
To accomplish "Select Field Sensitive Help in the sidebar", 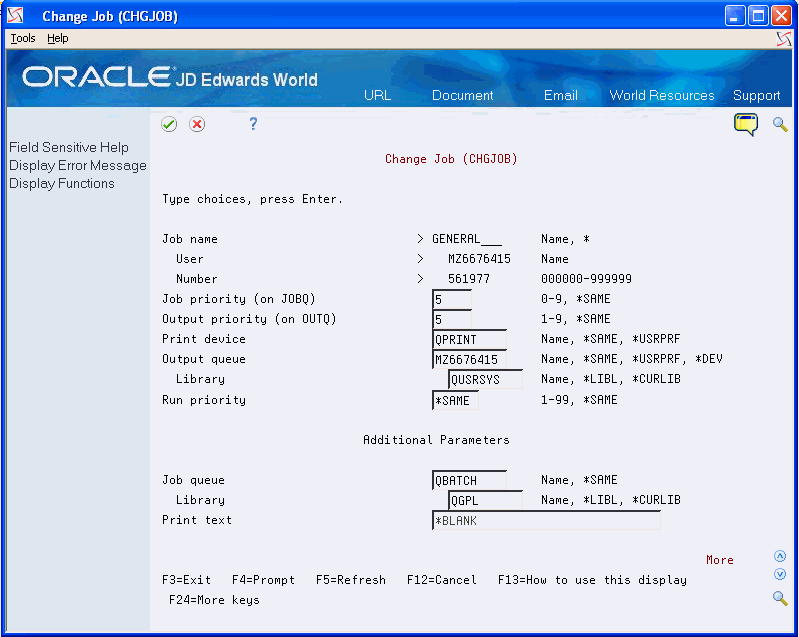I will 69,147.
